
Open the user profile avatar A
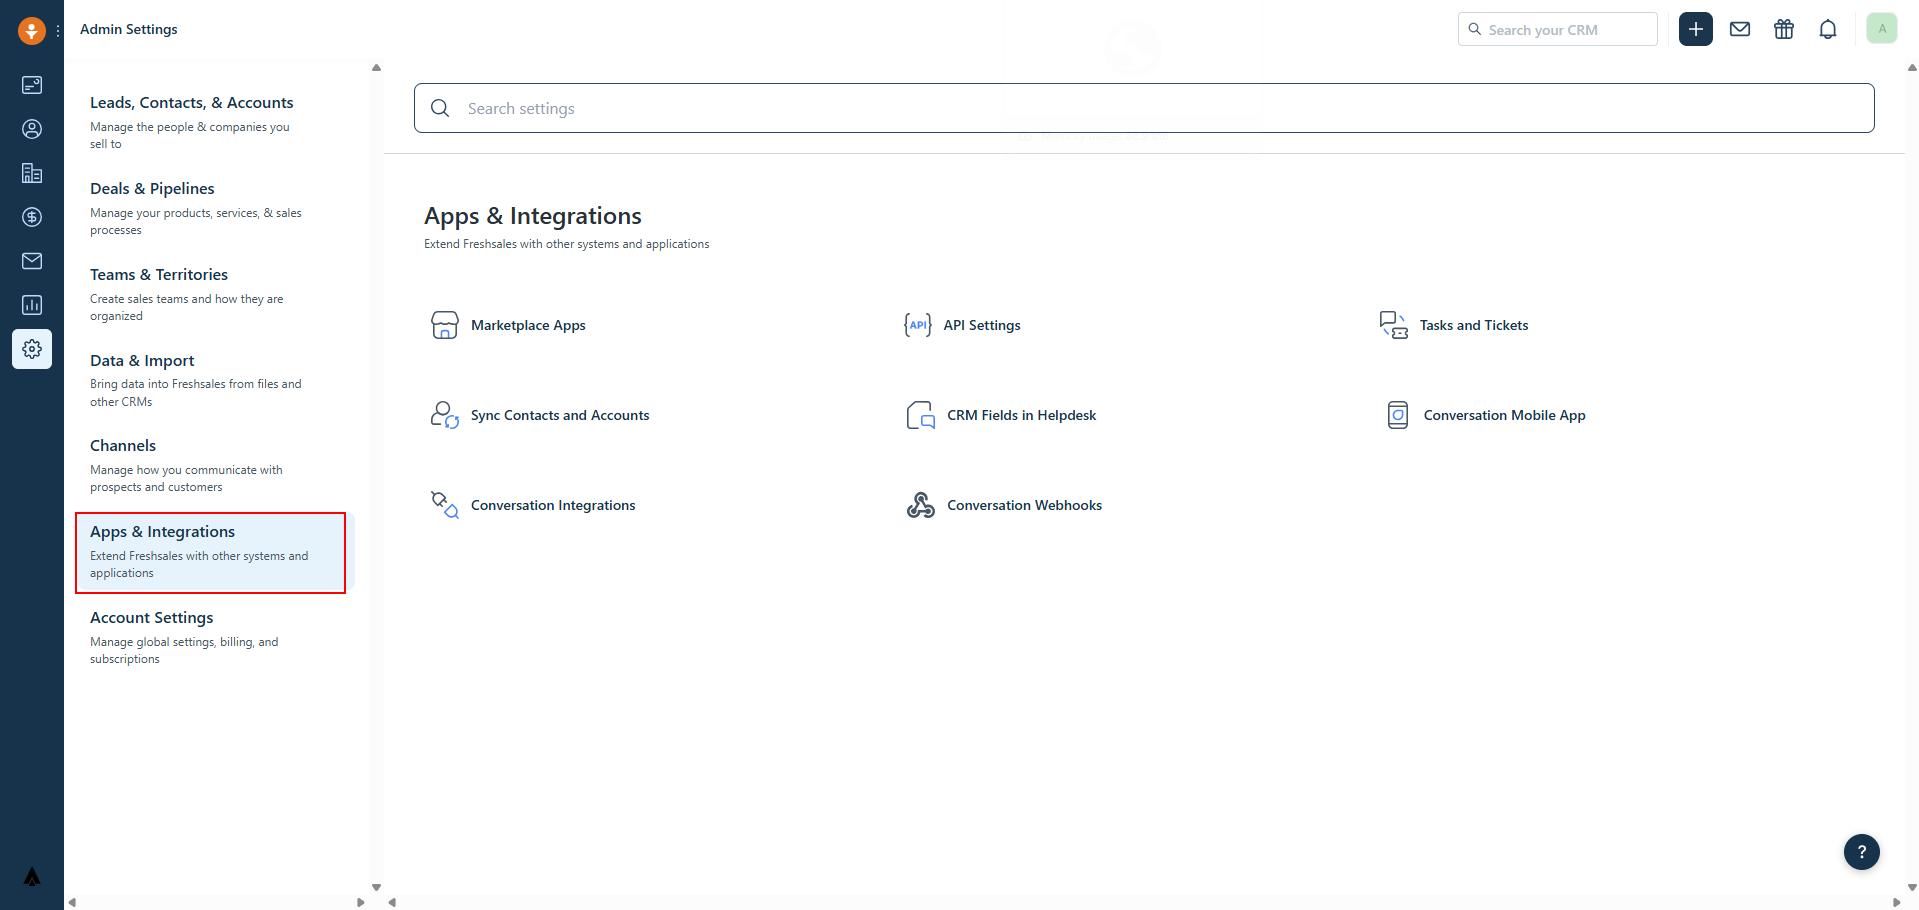click(1882, 29)
